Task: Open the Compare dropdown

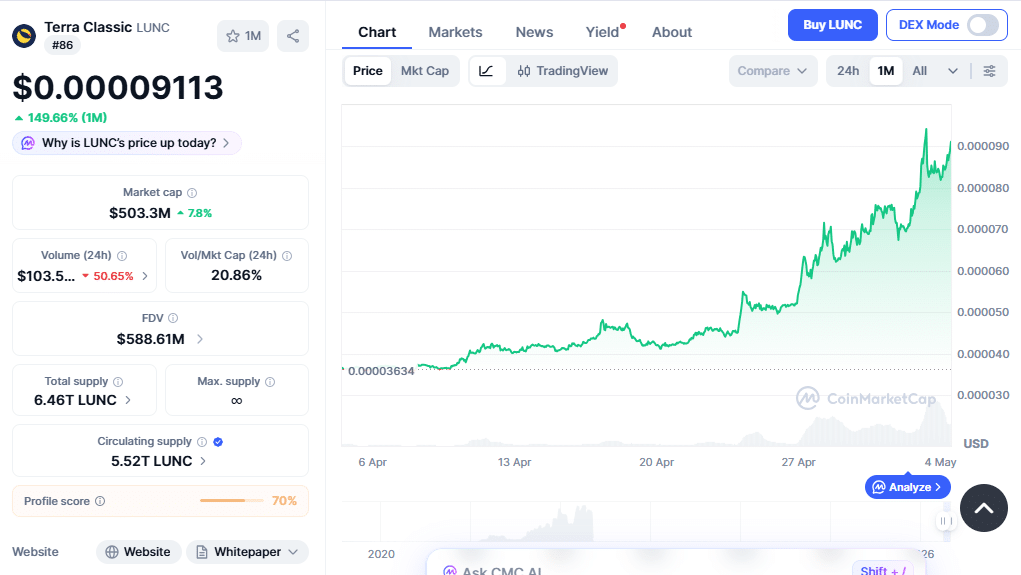Action: pyautogui.click(x=773, y=71)
